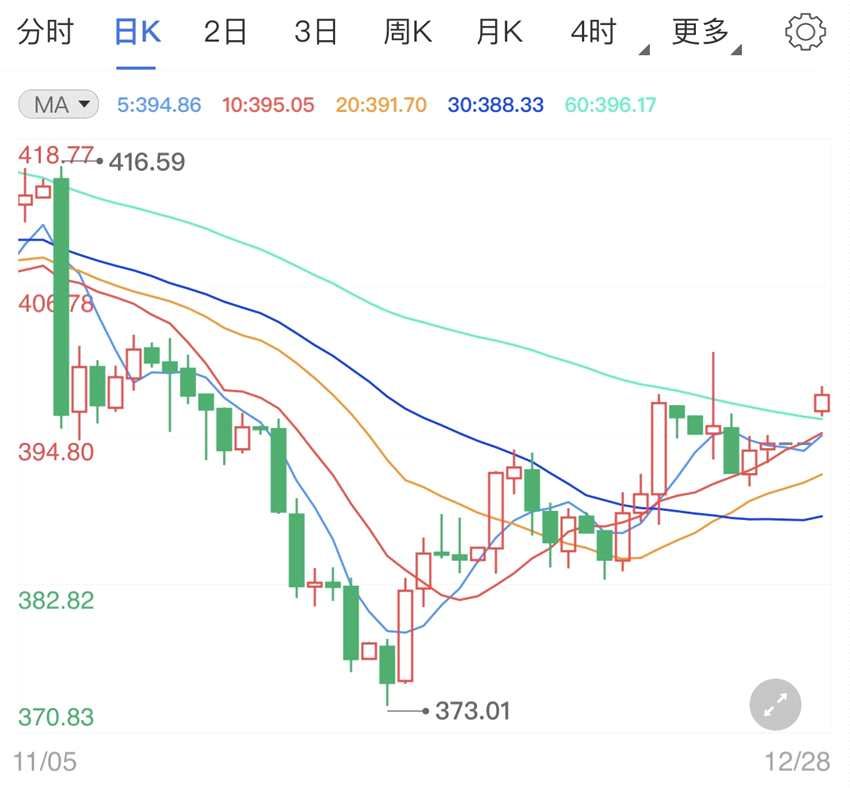
Task: Open the MA indicator dropdown
Action: [x=57, y=104]
